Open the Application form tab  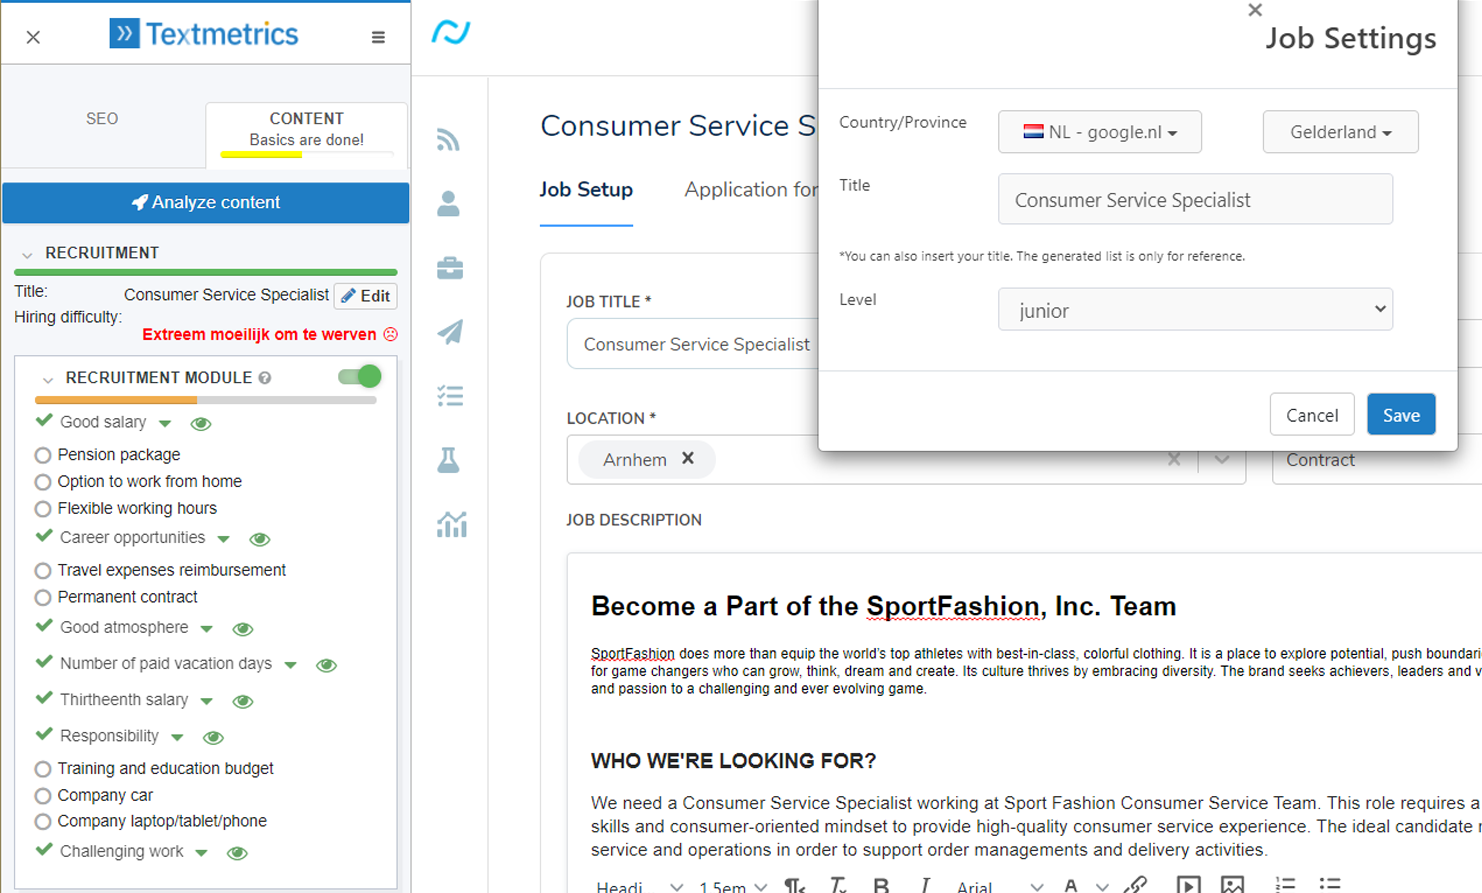pyautogui.click(x=751, y=190)
